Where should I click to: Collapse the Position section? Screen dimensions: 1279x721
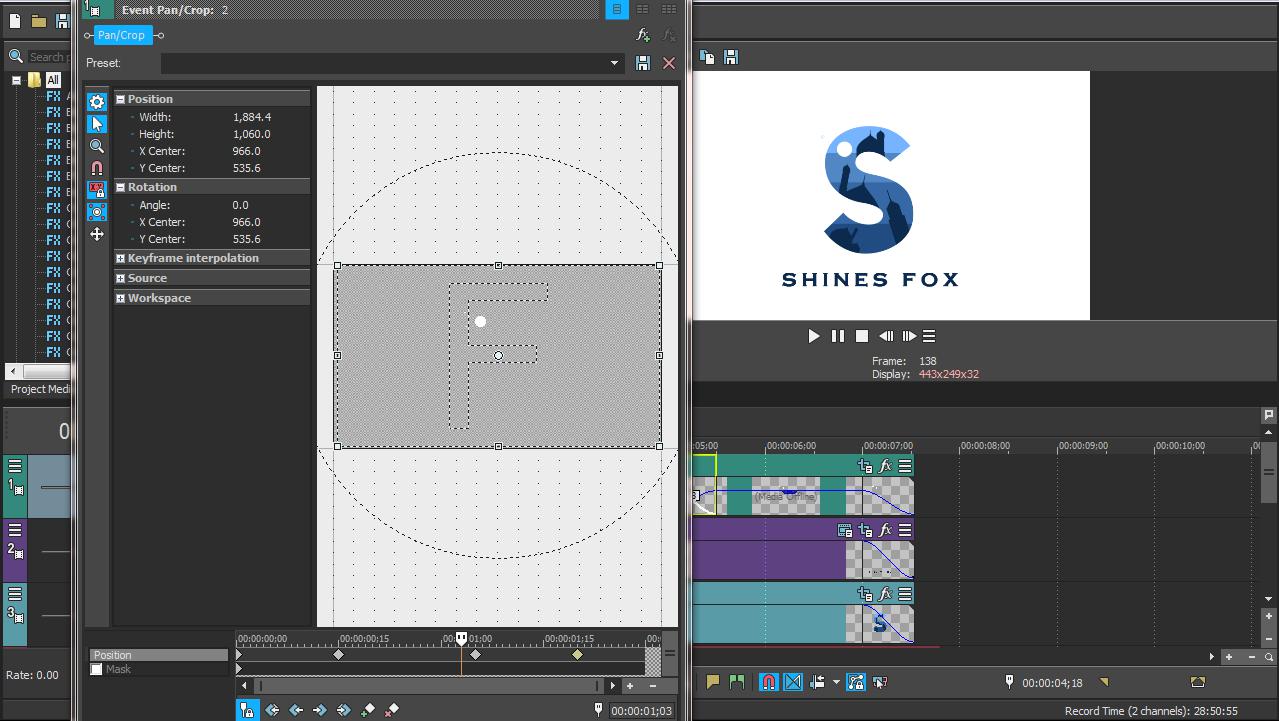coord(119,98)
